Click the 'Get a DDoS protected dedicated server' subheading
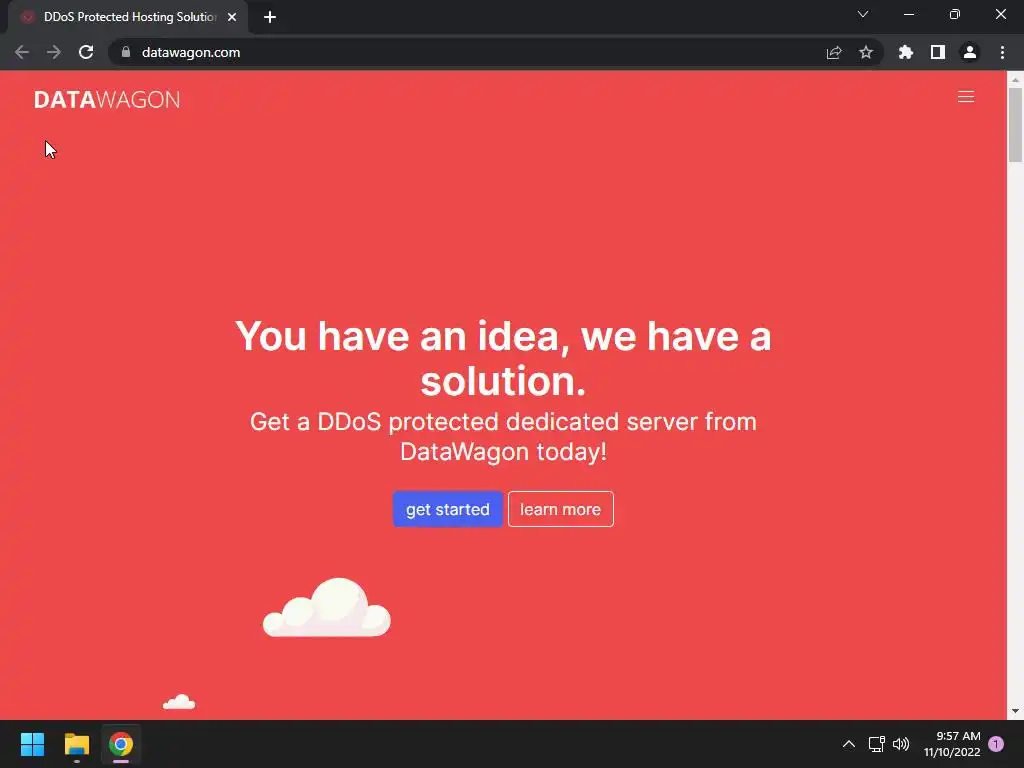The height and width of the screenshot is (768, 1024). pos(503,436)
